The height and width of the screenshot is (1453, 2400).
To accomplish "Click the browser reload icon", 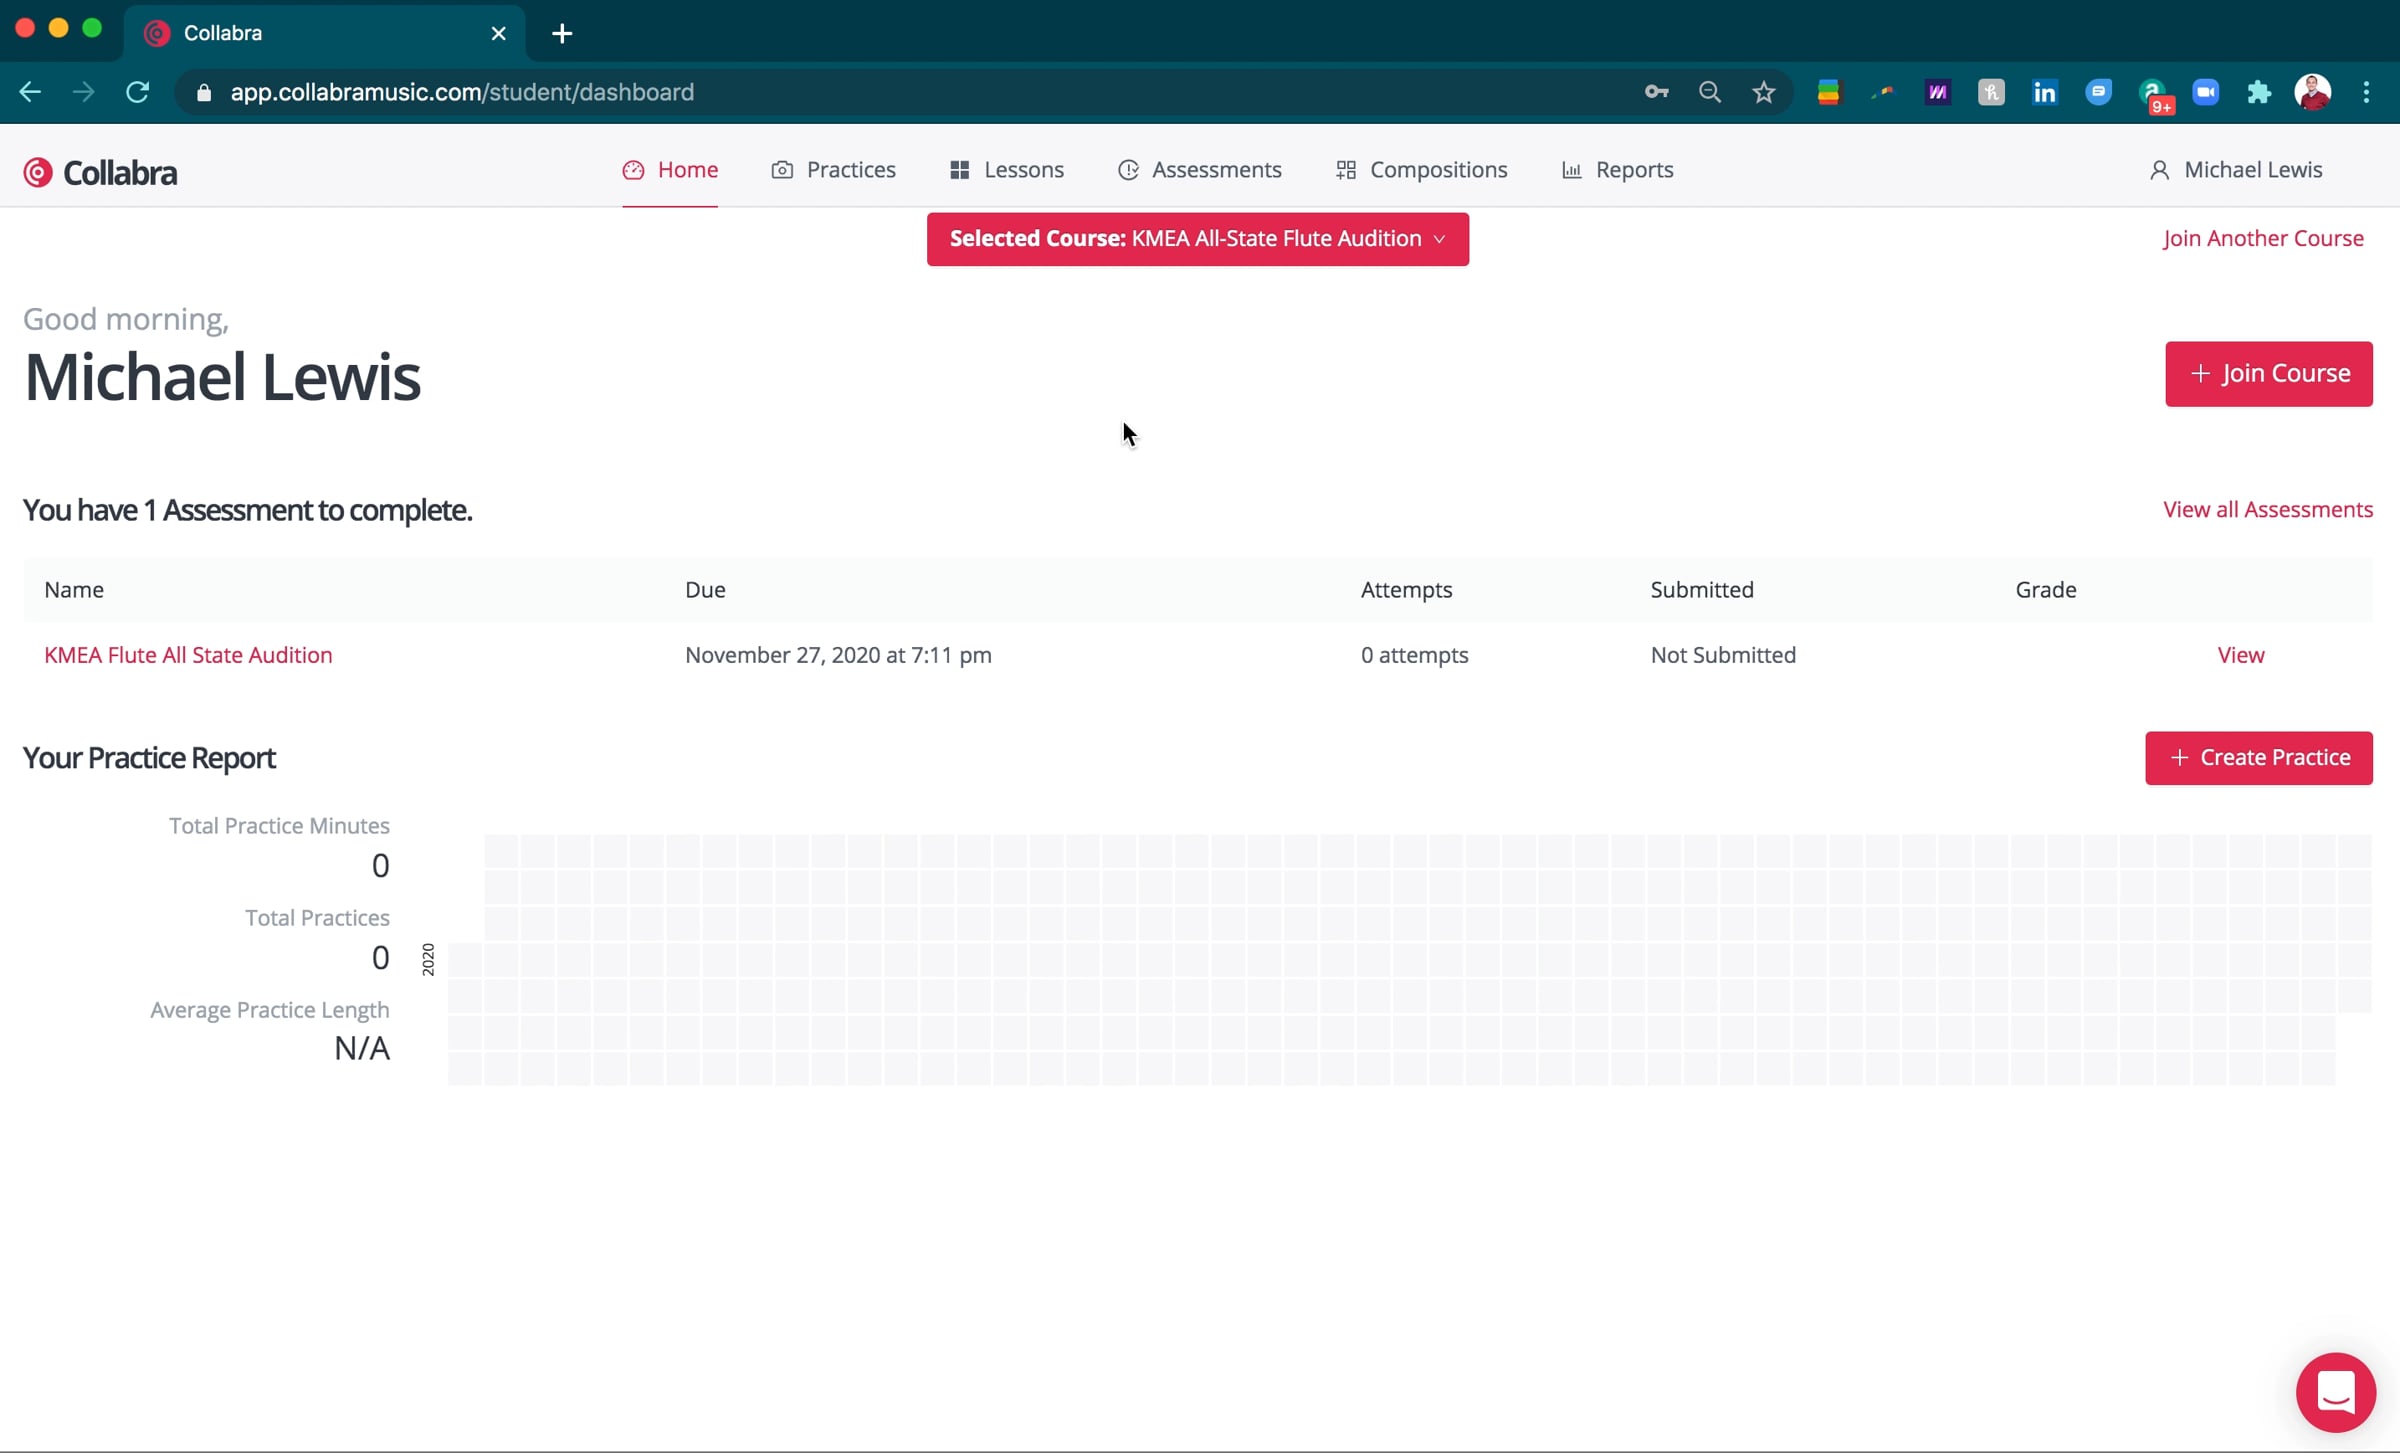I will tap(137, 92).
